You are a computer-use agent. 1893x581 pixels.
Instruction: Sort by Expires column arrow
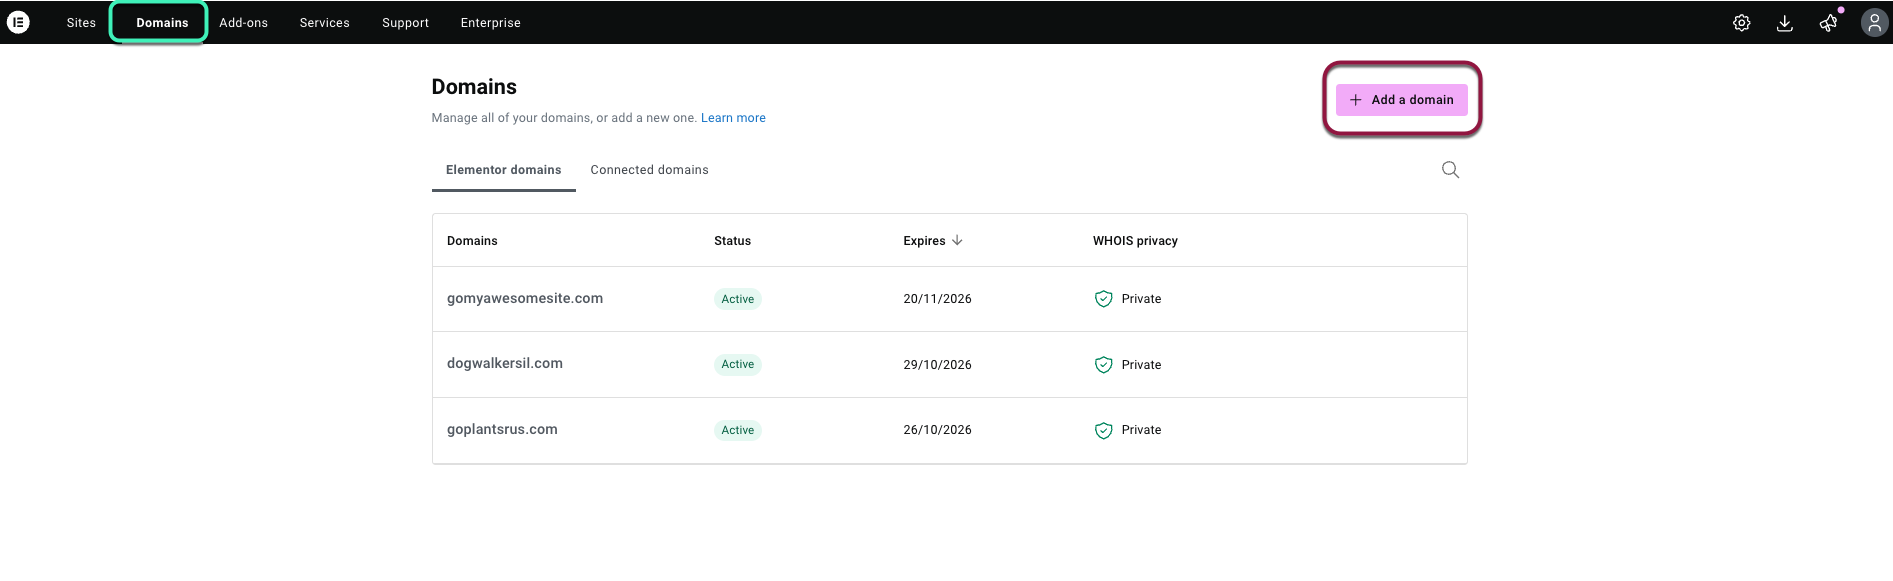(957, 241)
